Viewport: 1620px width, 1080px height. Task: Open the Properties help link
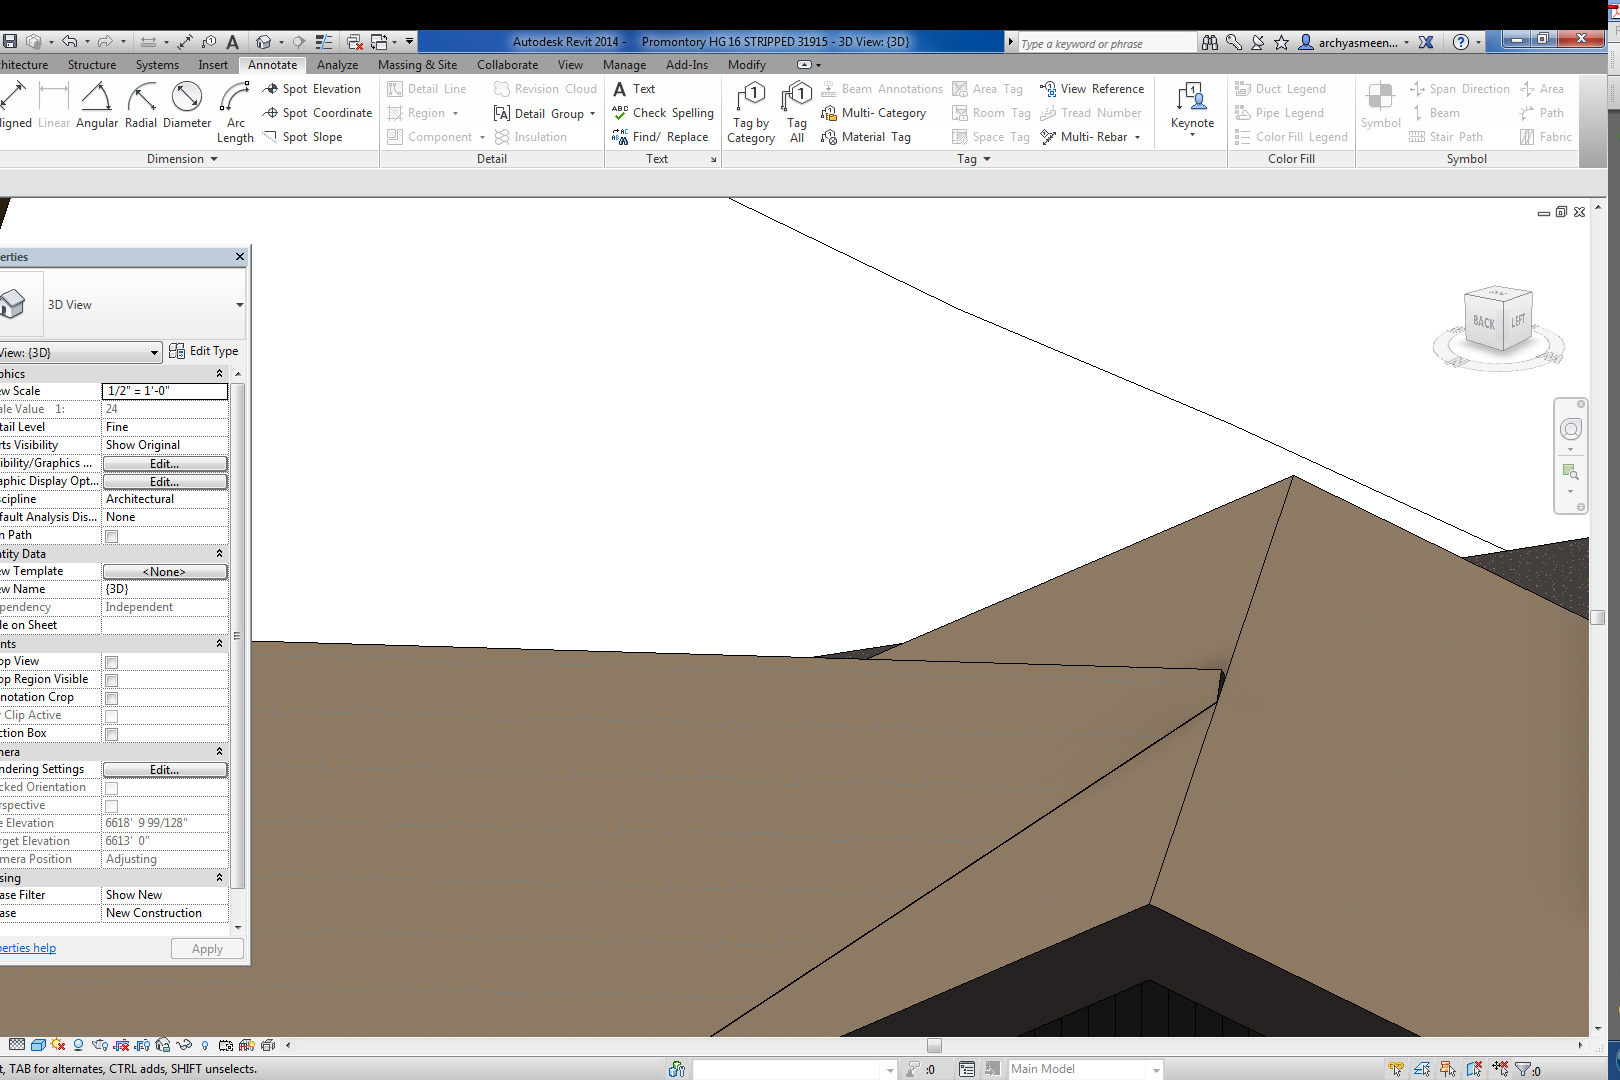click(x=28, y=948)
